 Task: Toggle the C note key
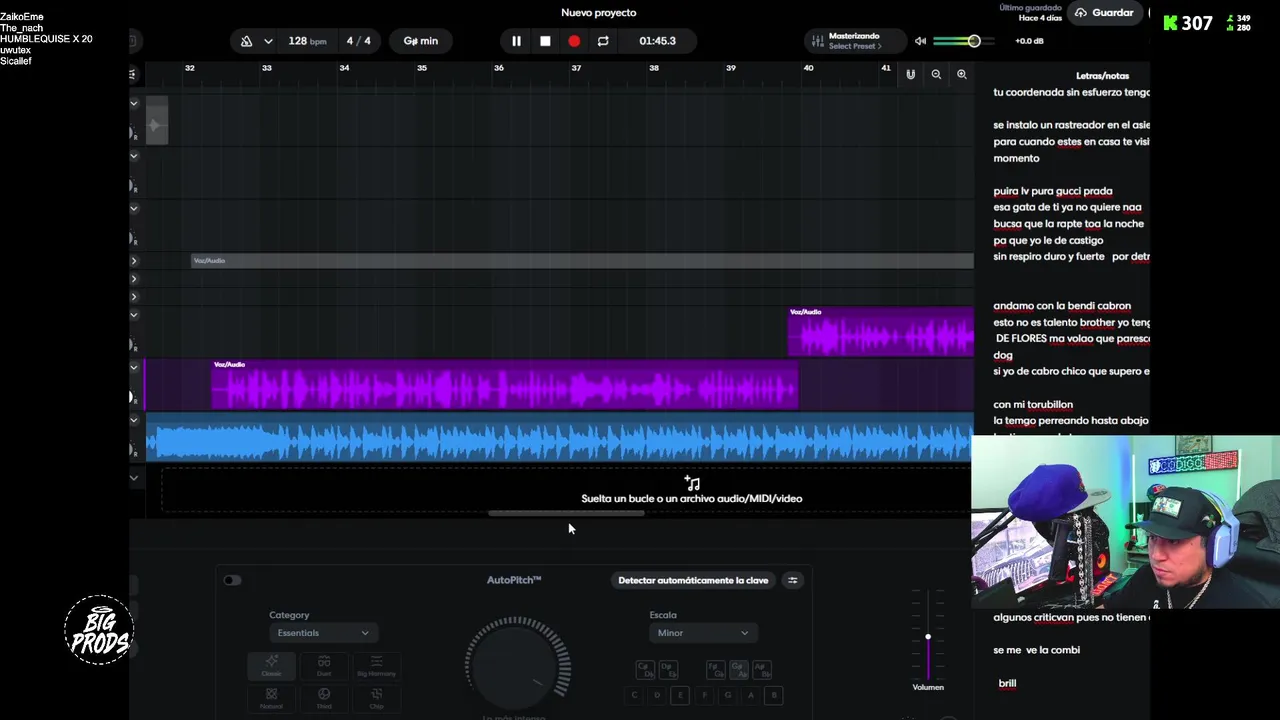click(634, 695)
